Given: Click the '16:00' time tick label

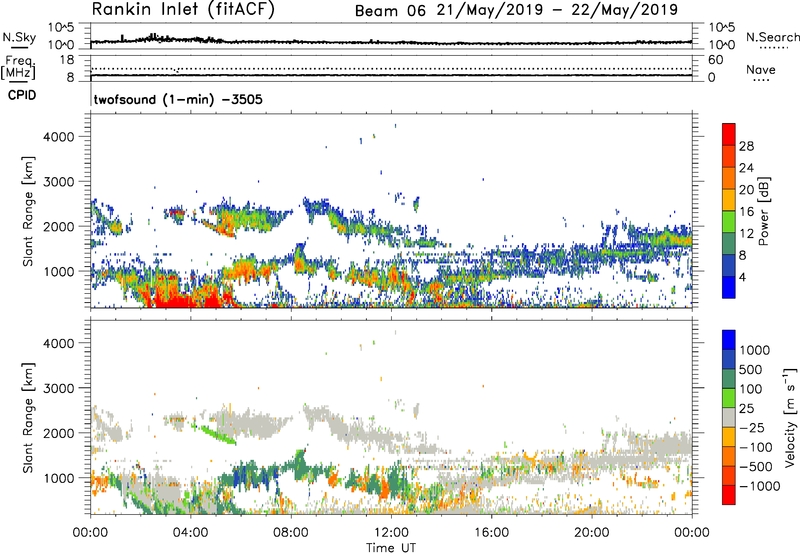Looking at the screenshot, I should click(491, 533).
